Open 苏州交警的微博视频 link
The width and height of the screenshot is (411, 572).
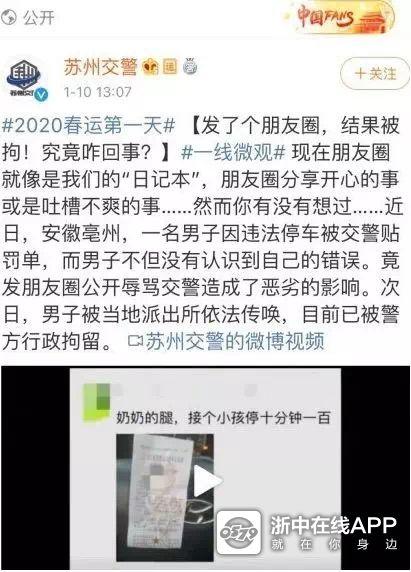coord(235,342)
